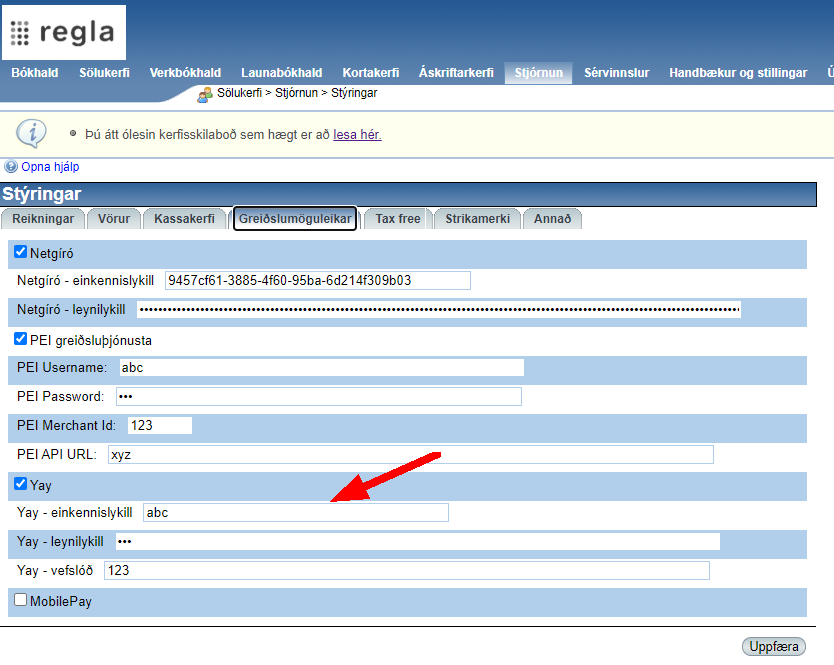Select the Netgíró - leynilykill password field

click(x=438, y=310)
